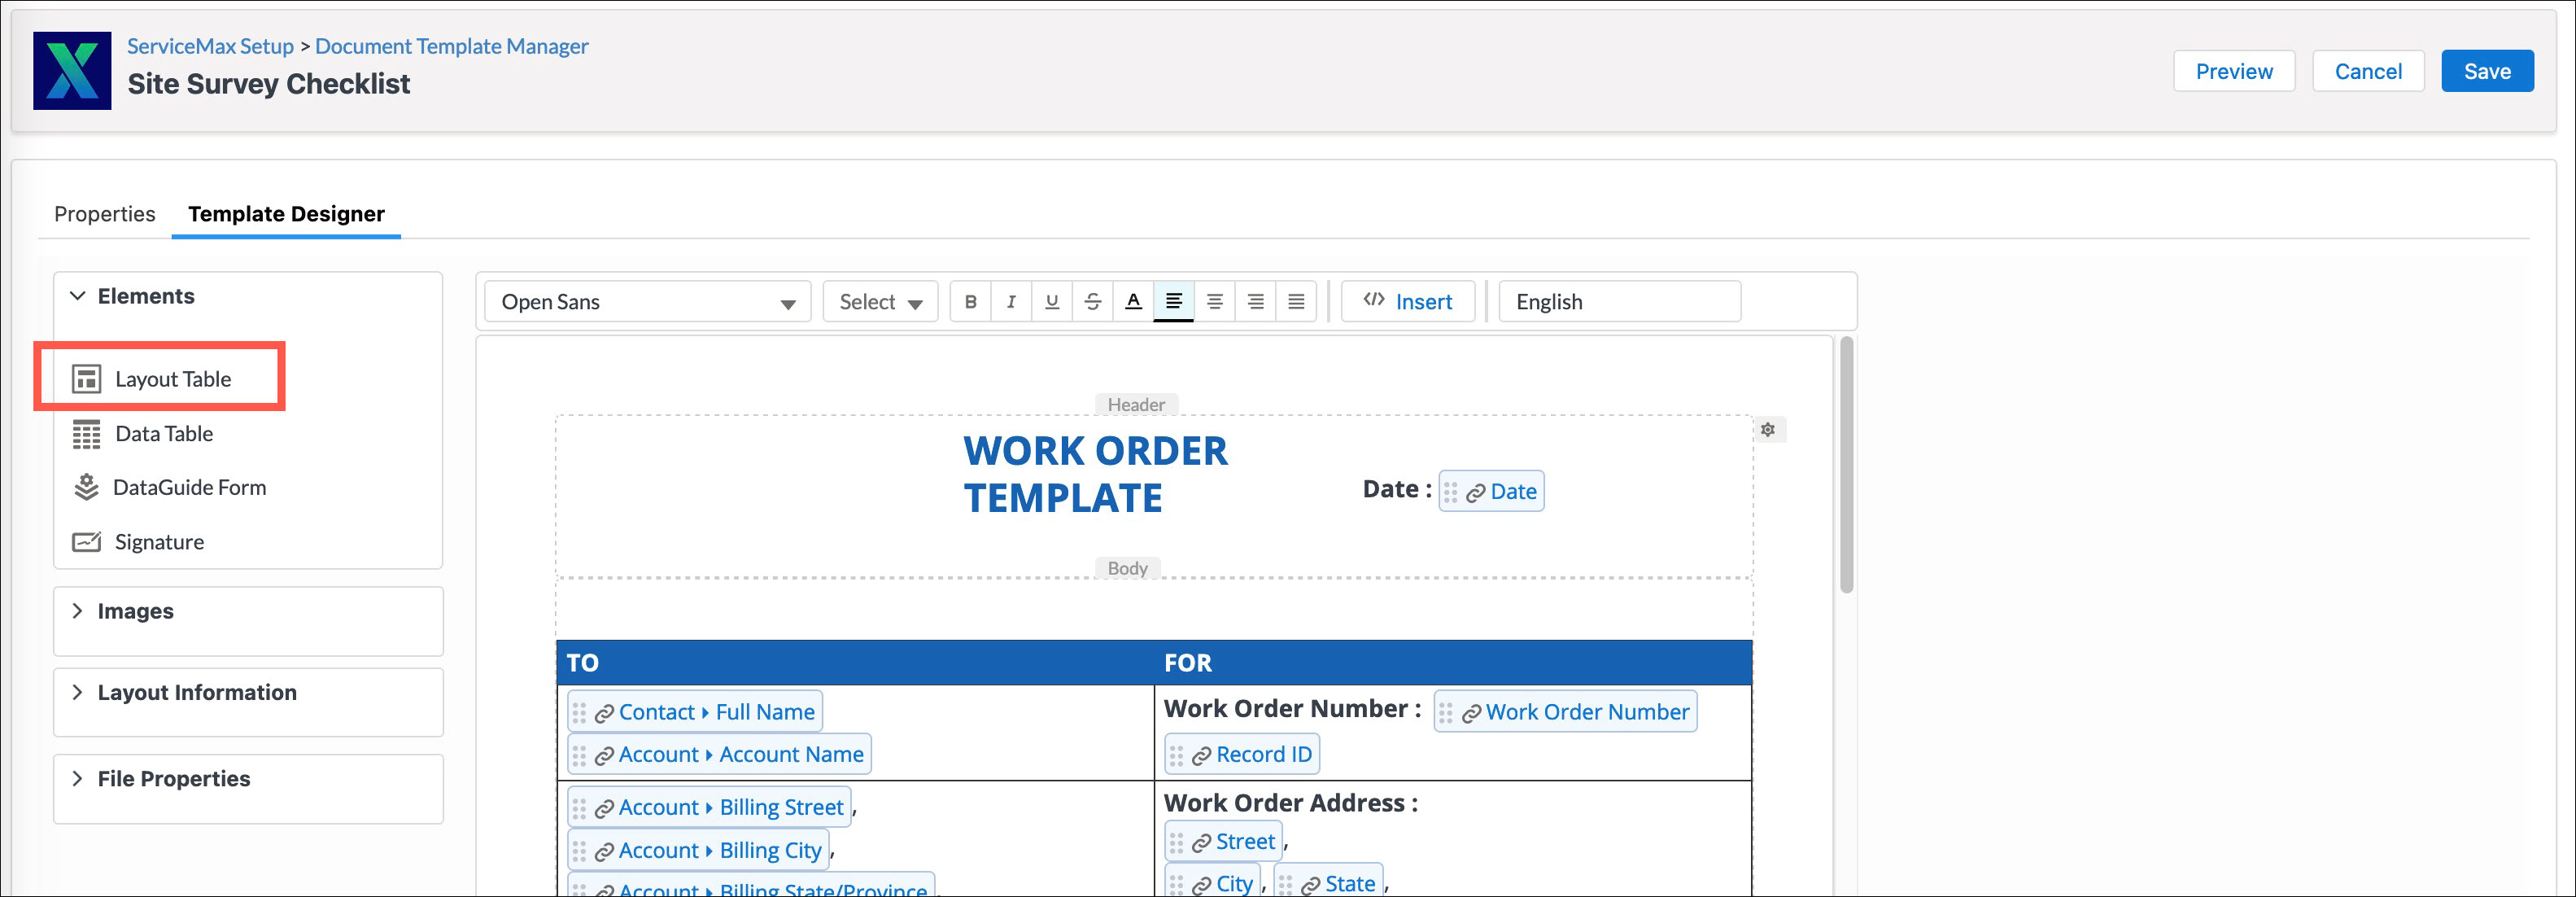Click the Preview button
The image size is (2576, 897).
coord(2233,72)
